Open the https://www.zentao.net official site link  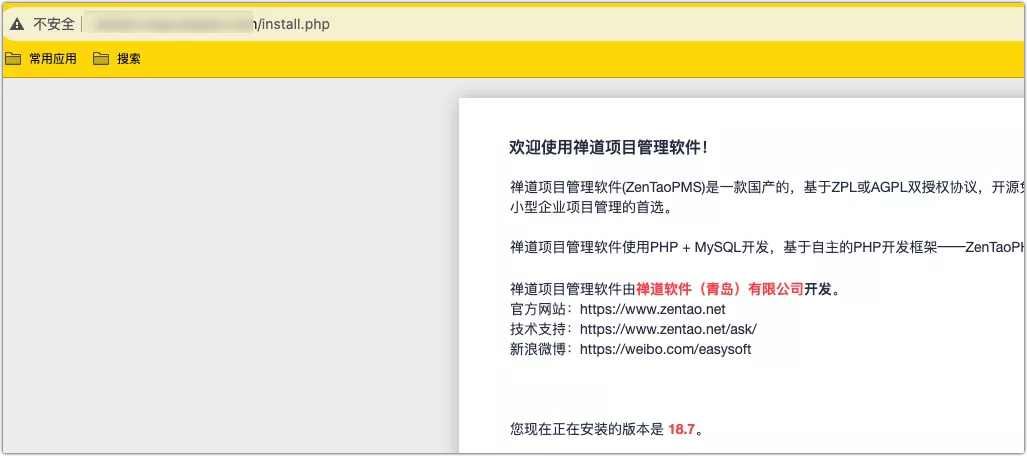(653, 309)
